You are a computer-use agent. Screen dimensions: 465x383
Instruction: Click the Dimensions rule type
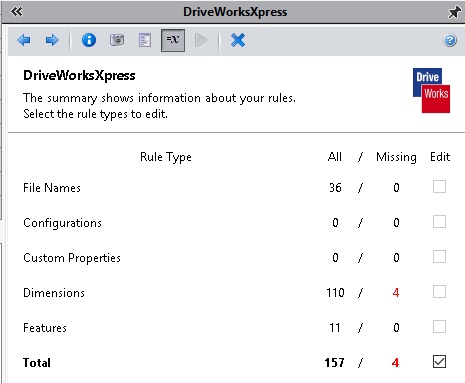54,293
